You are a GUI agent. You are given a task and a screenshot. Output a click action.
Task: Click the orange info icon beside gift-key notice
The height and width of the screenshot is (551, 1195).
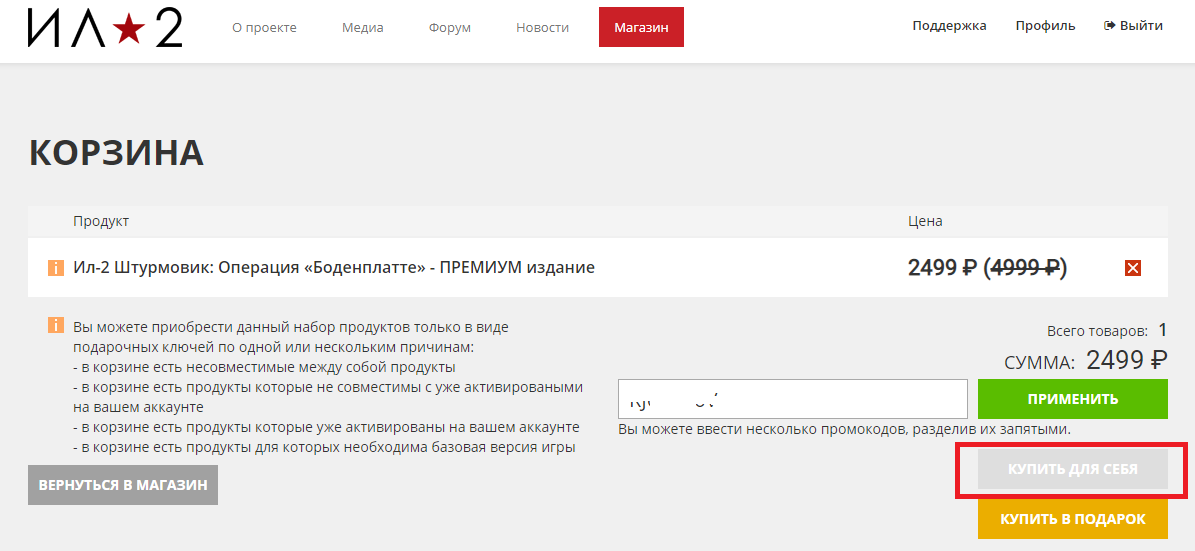point(56,325)
